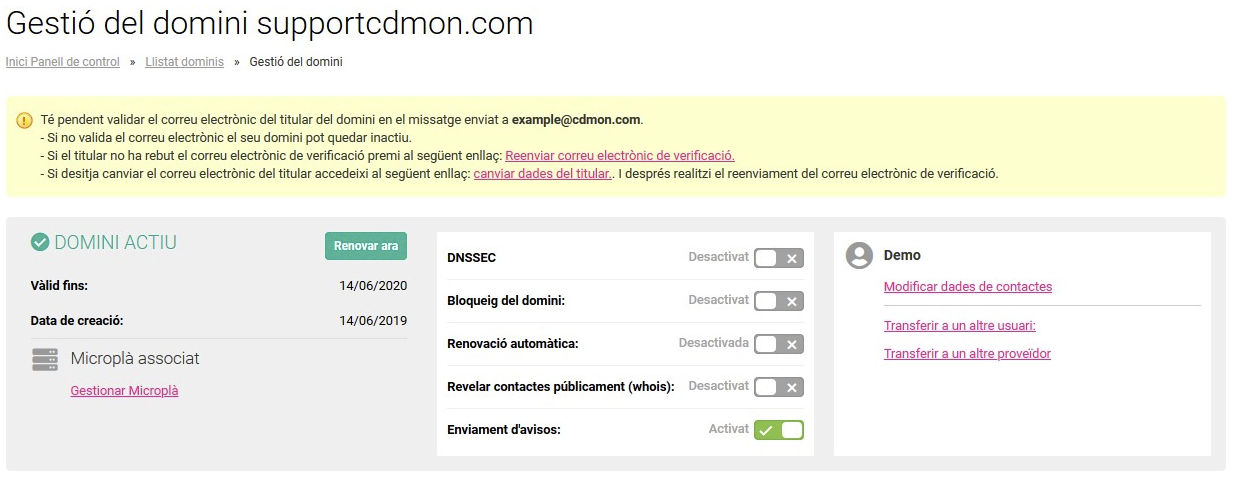Open the Gestionar Microplà link

124,391
